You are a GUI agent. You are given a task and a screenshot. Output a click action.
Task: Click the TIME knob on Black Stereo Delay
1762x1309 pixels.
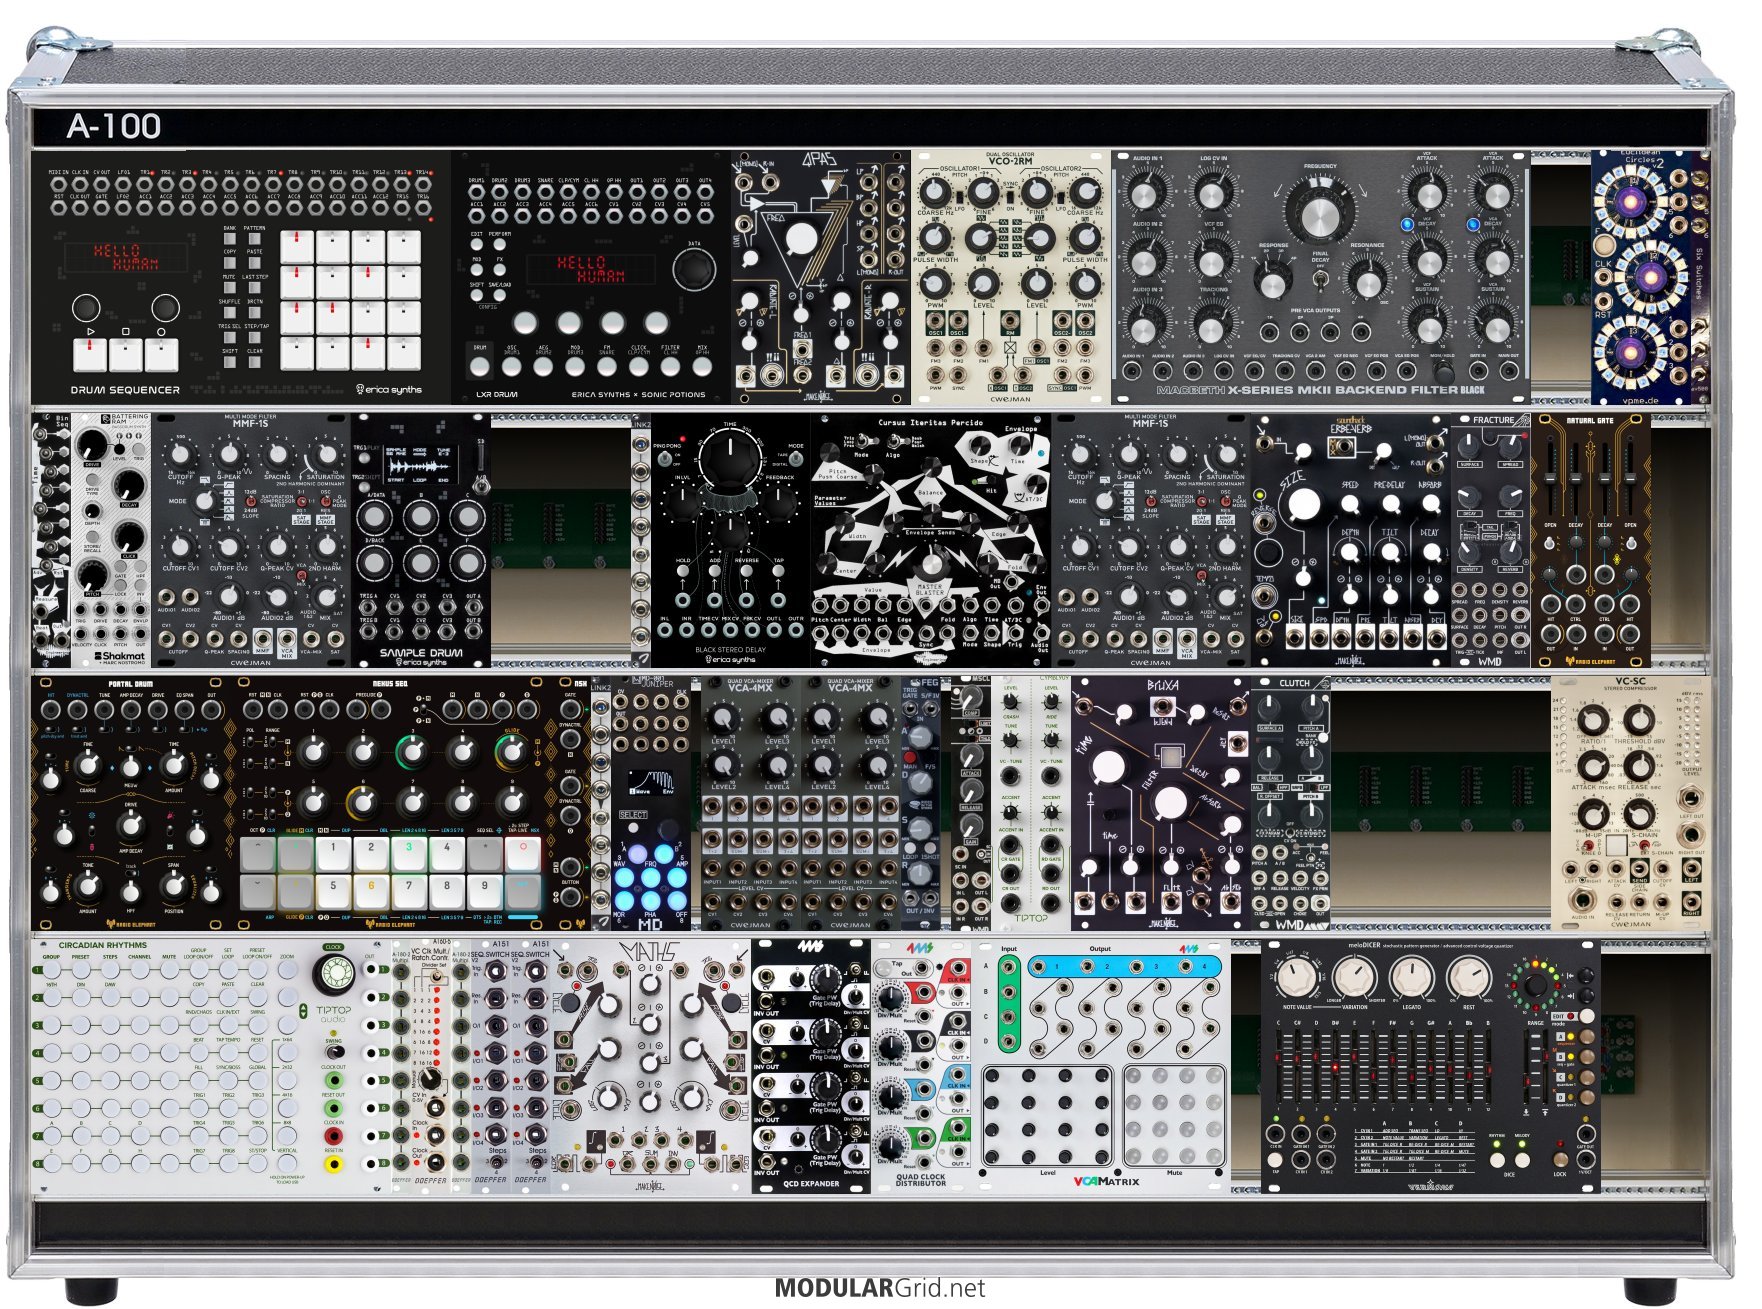click(x=729, y=461)
